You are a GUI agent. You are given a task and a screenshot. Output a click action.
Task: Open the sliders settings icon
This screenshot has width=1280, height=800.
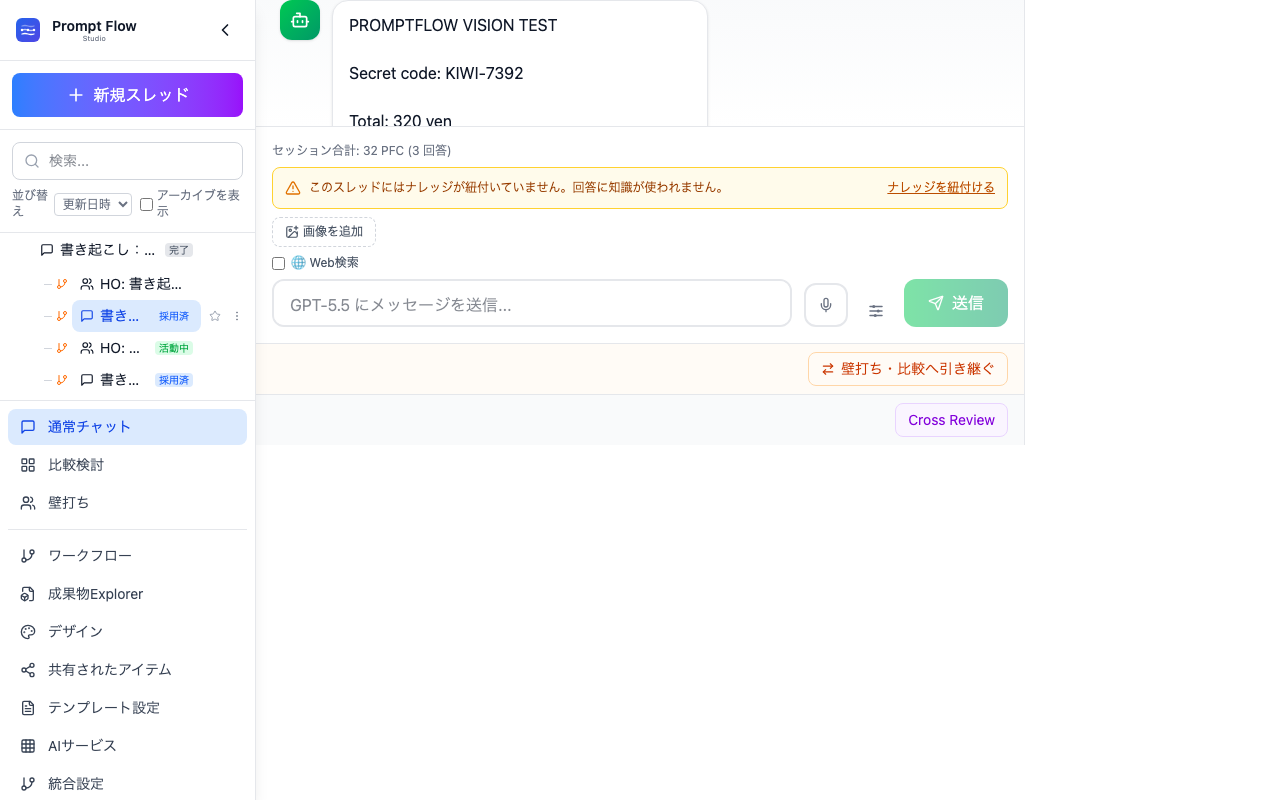[876, 311]
